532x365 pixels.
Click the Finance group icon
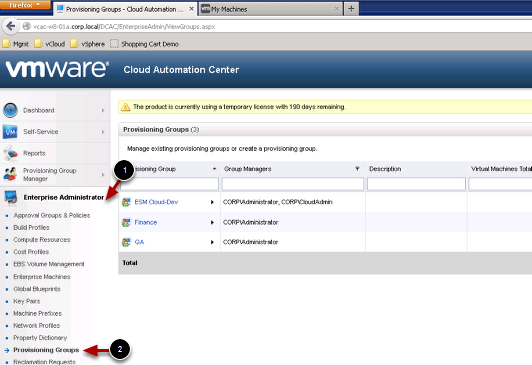(x=126, y=223)
